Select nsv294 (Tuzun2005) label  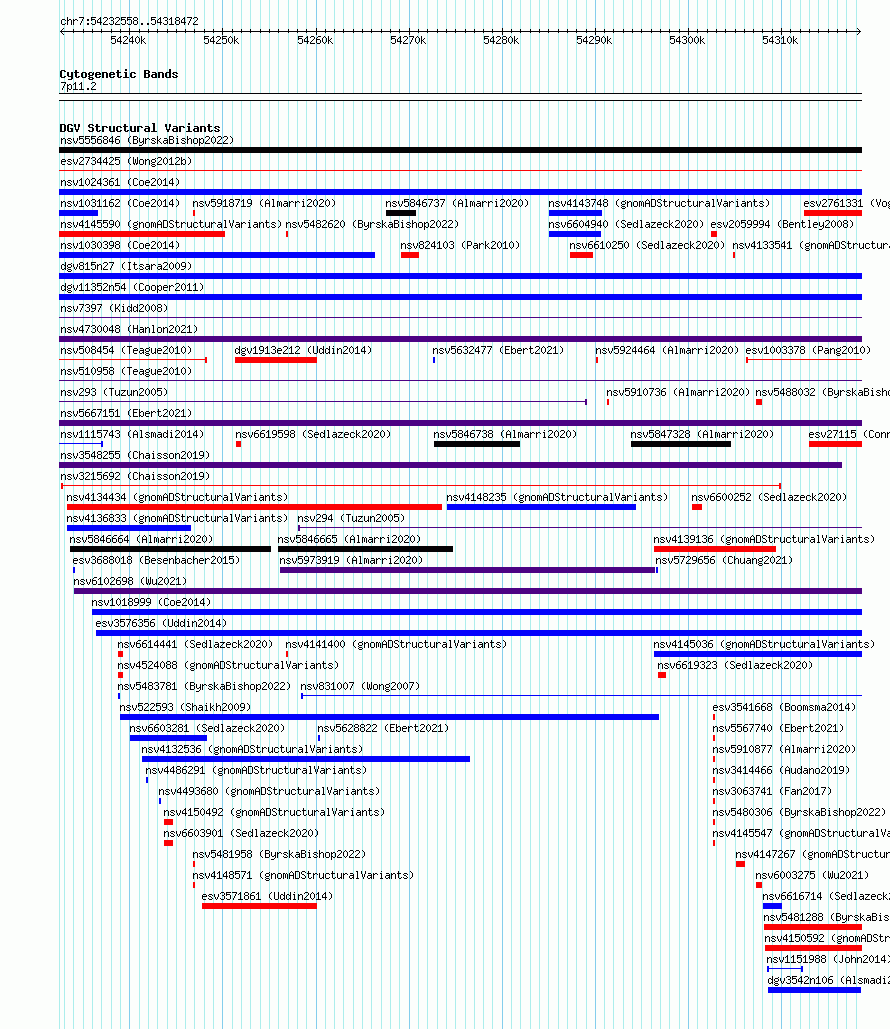(x=351, y=518)
